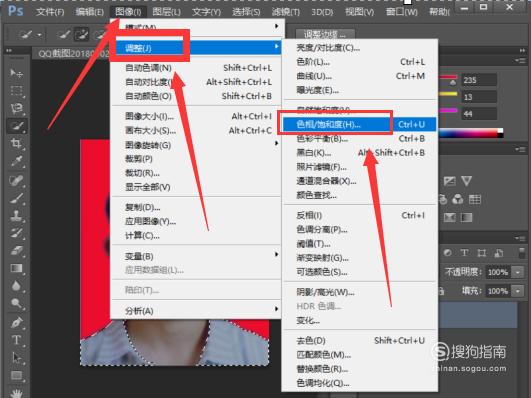Choose 去色(D) menu item

click(360, 341)
